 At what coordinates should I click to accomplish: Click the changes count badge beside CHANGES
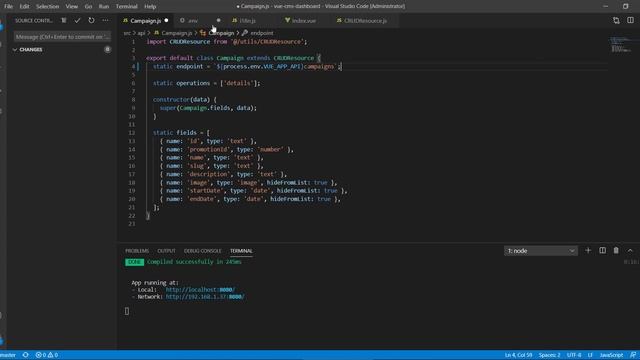107,49
